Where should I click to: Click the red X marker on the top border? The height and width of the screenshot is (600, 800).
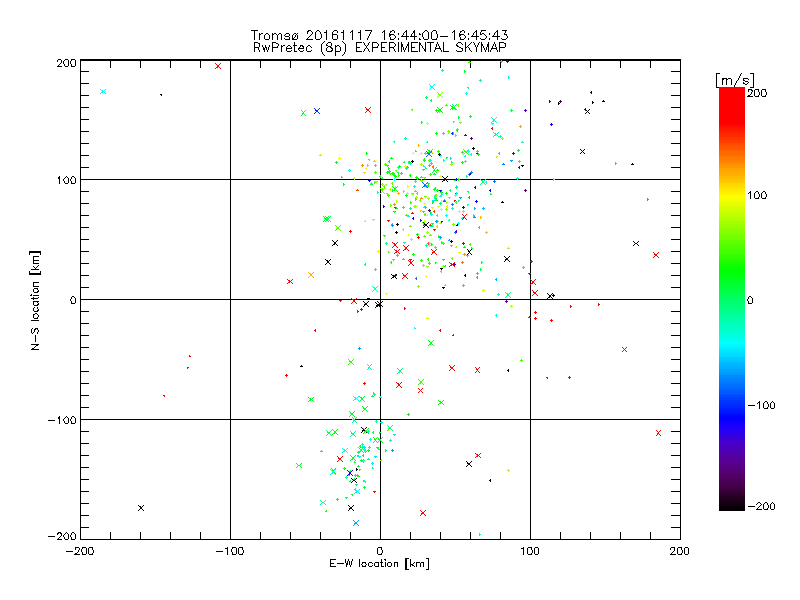(x=218, y=66)
